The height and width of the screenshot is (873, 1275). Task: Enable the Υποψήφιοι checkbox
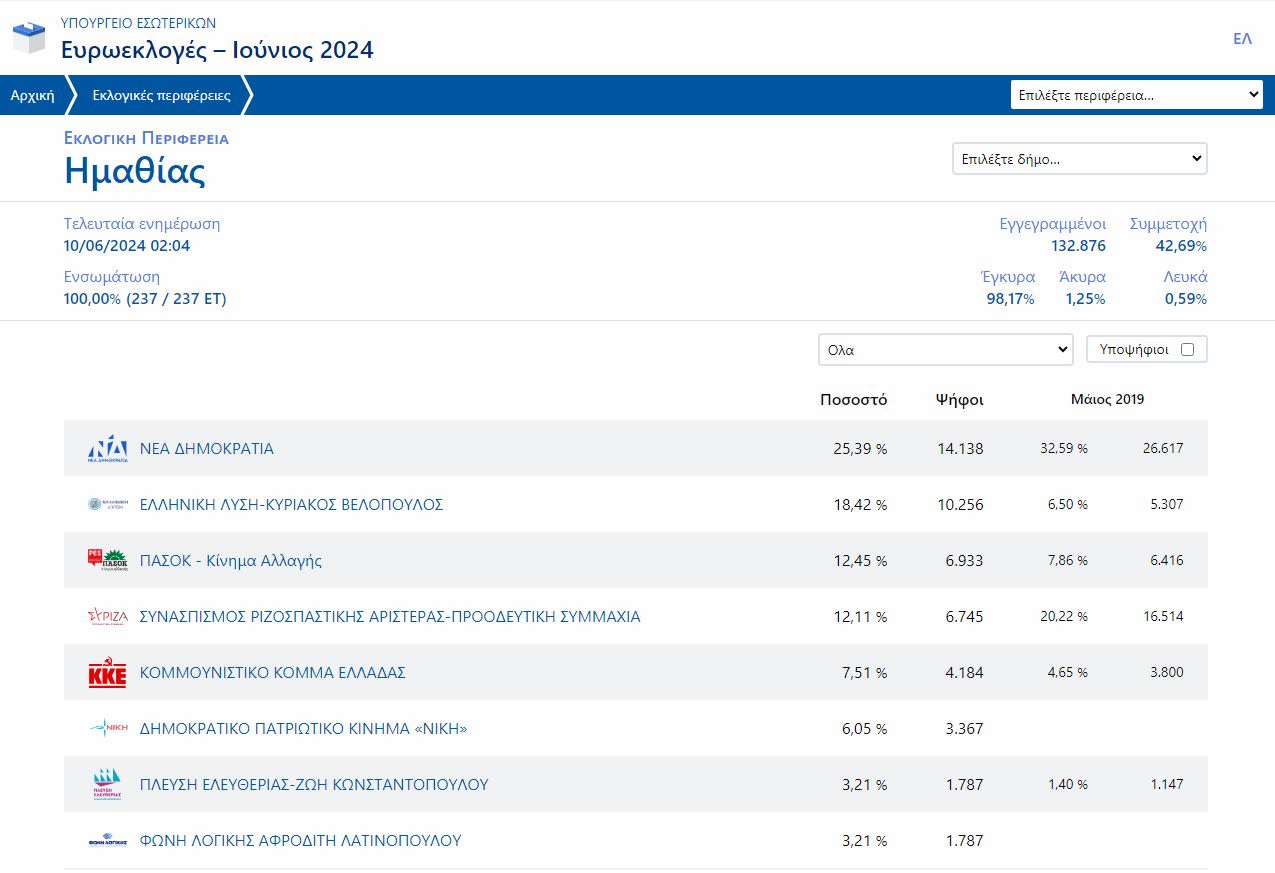[1187, 350]
